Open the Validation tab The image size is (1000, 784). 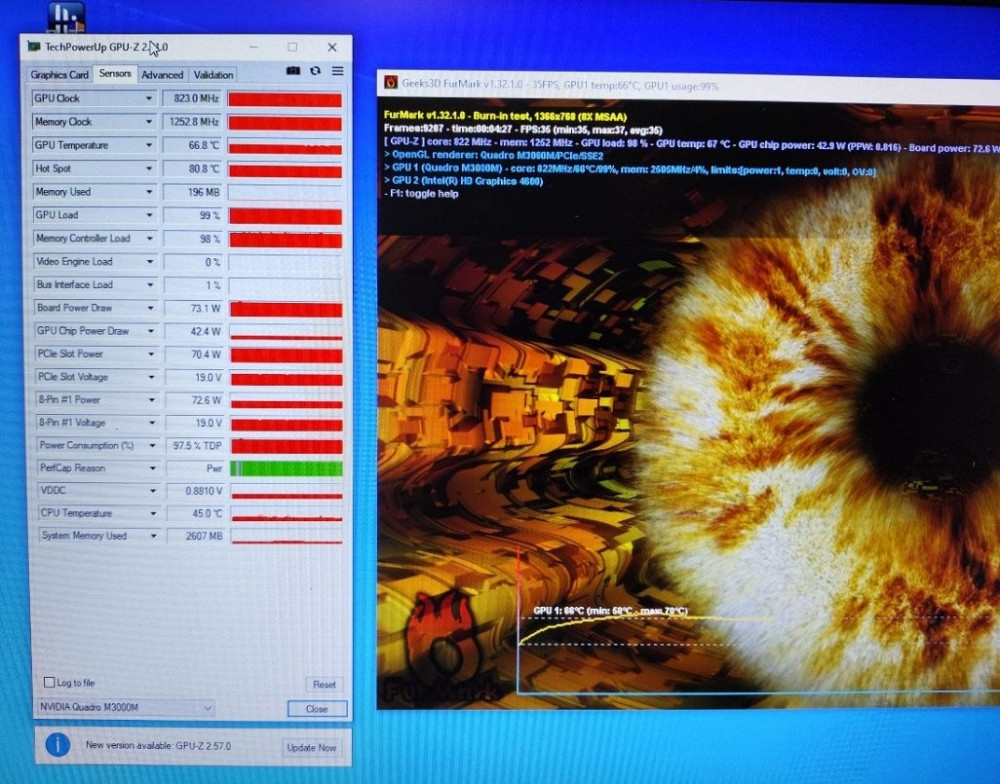tap(213, 75)
